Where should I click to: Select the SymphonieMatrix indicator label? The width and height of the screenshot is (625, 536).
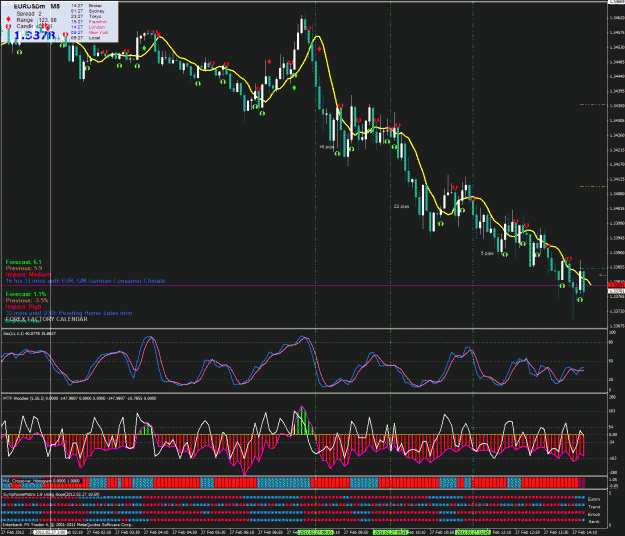[x=51, y=494]
